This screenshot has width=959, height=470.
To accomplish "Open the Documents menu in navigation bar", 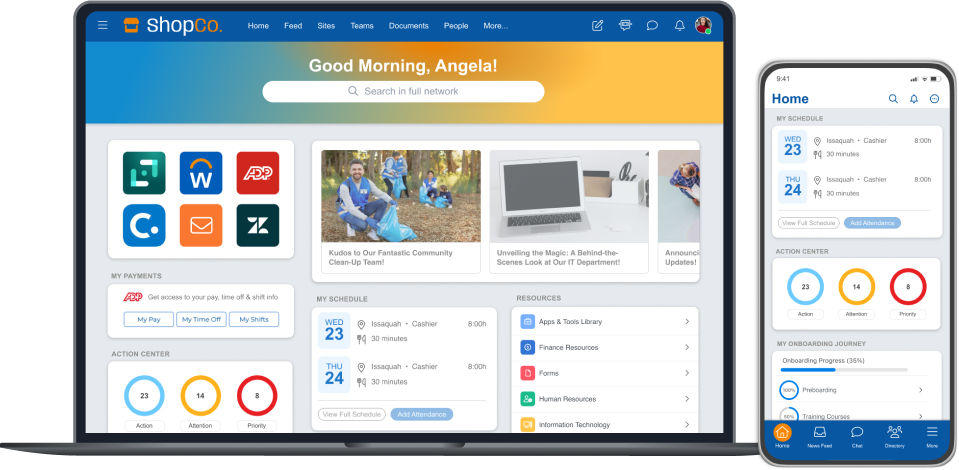I will pyautogui.click(x=409, y=26).
